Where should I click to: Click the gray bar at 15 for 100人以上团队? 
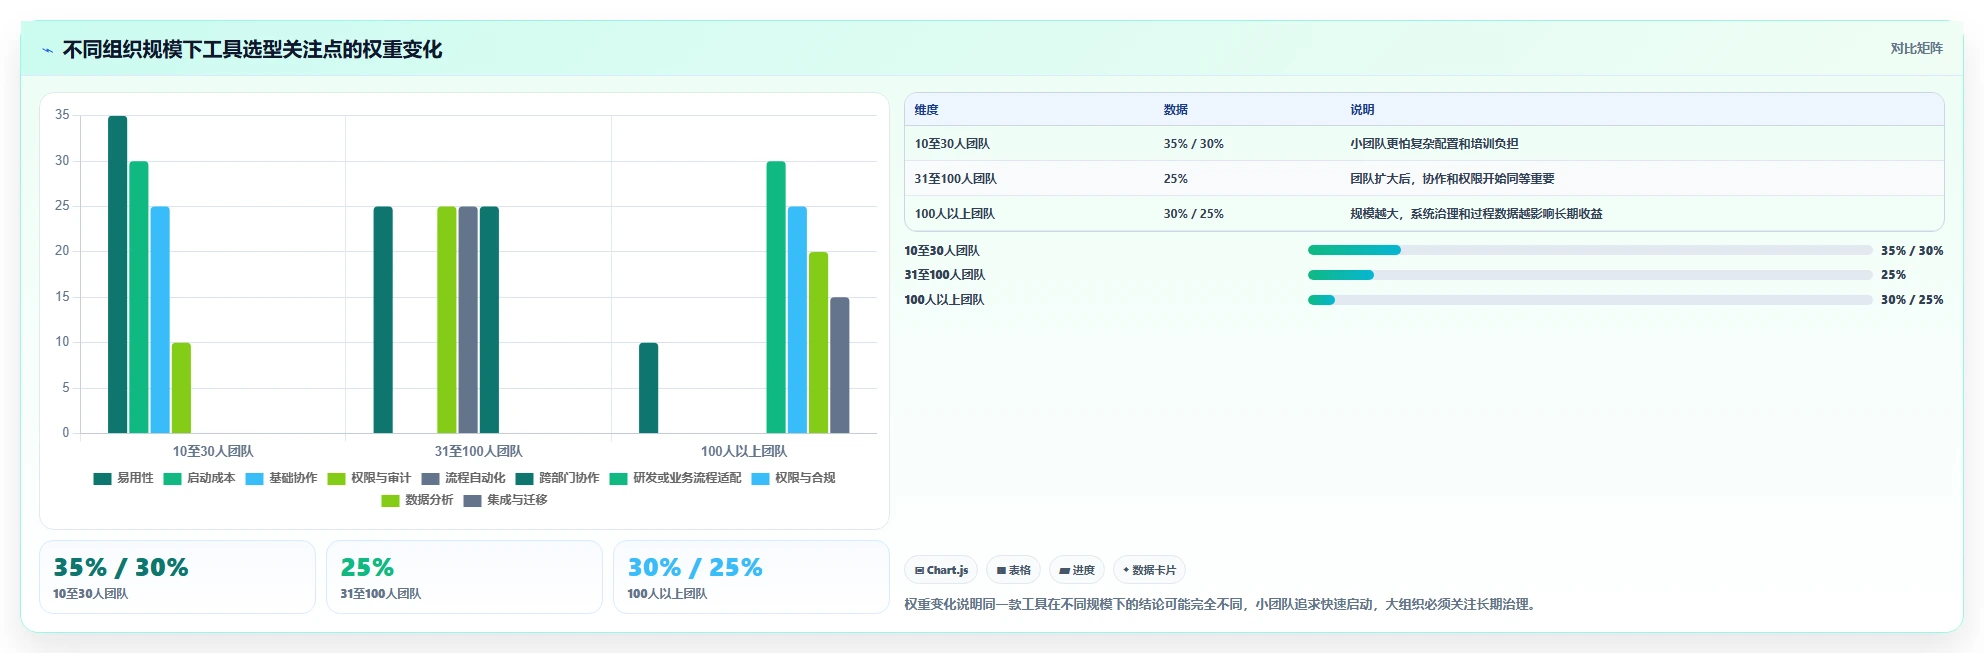click(840, 365)
